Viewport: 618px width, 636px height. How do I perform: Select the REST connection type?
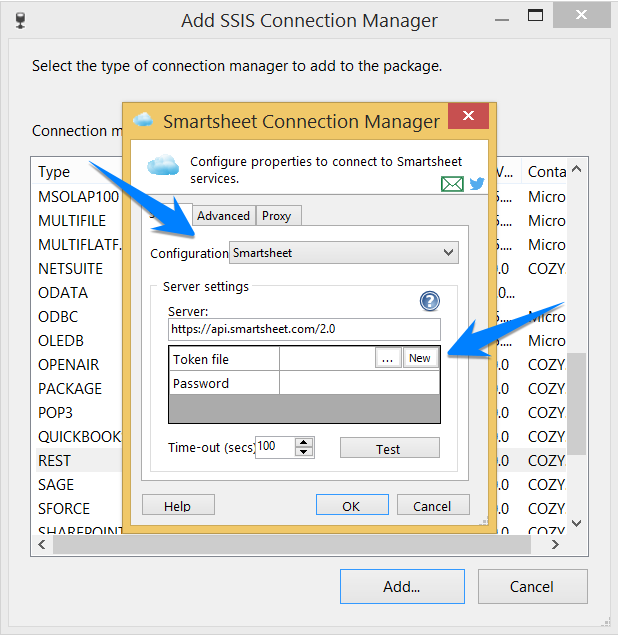[54, 461]
